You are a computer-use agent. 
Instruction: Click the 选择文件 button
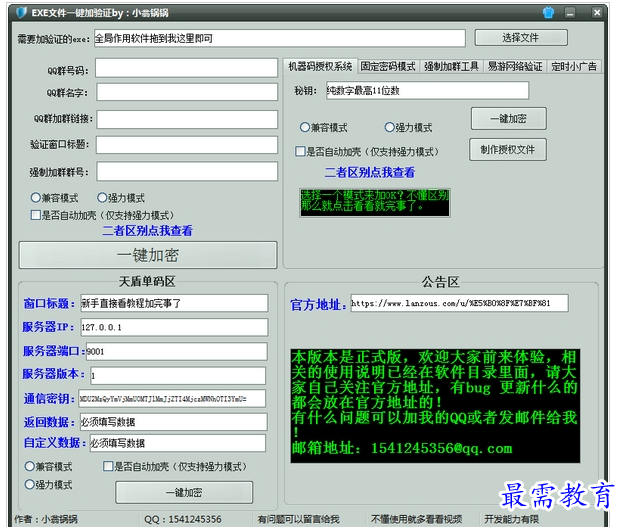coord(521,38)
